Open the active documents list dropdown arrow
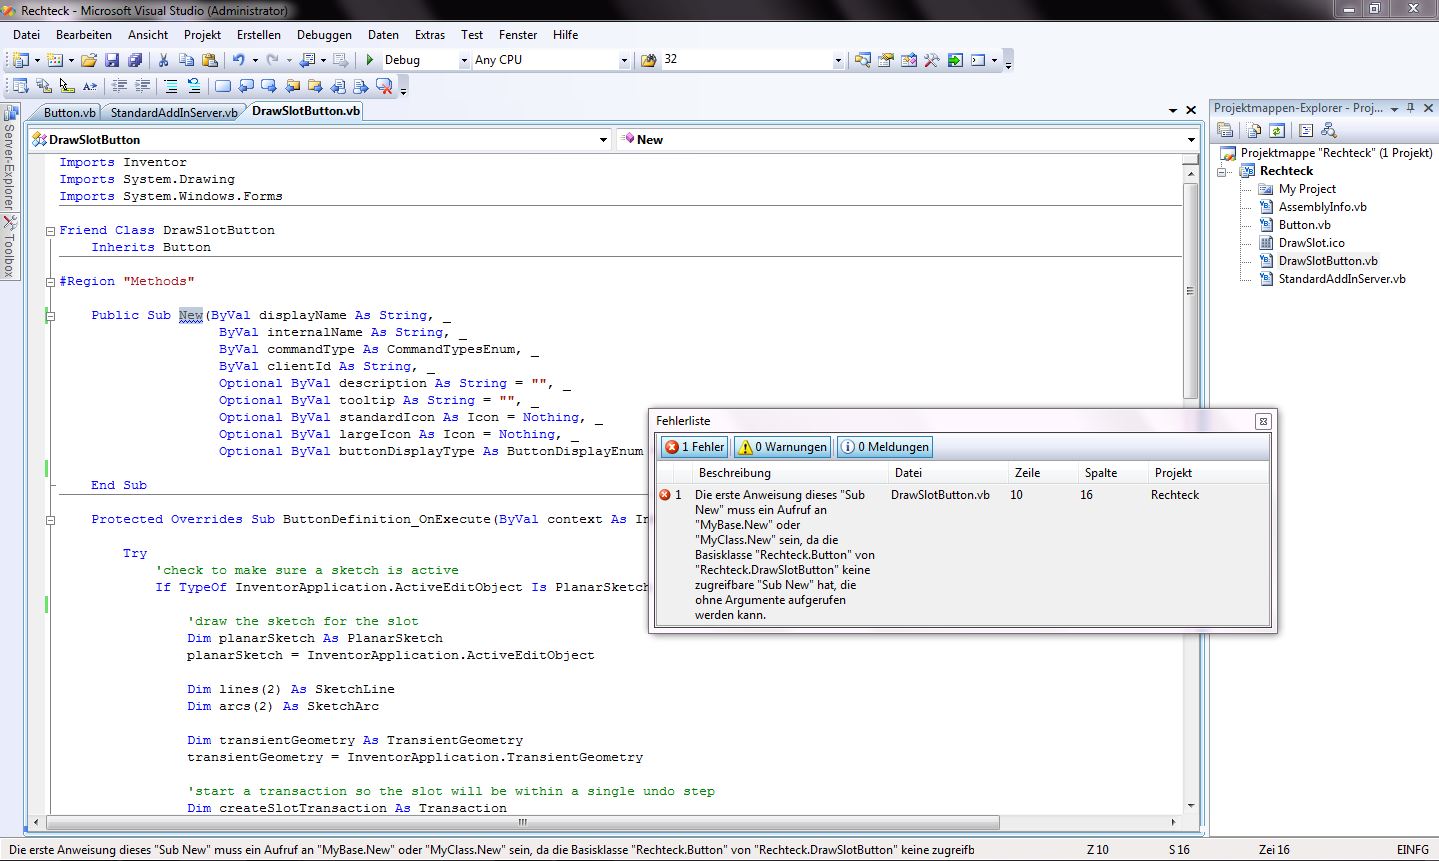1439x861 pixels. 1173,111
